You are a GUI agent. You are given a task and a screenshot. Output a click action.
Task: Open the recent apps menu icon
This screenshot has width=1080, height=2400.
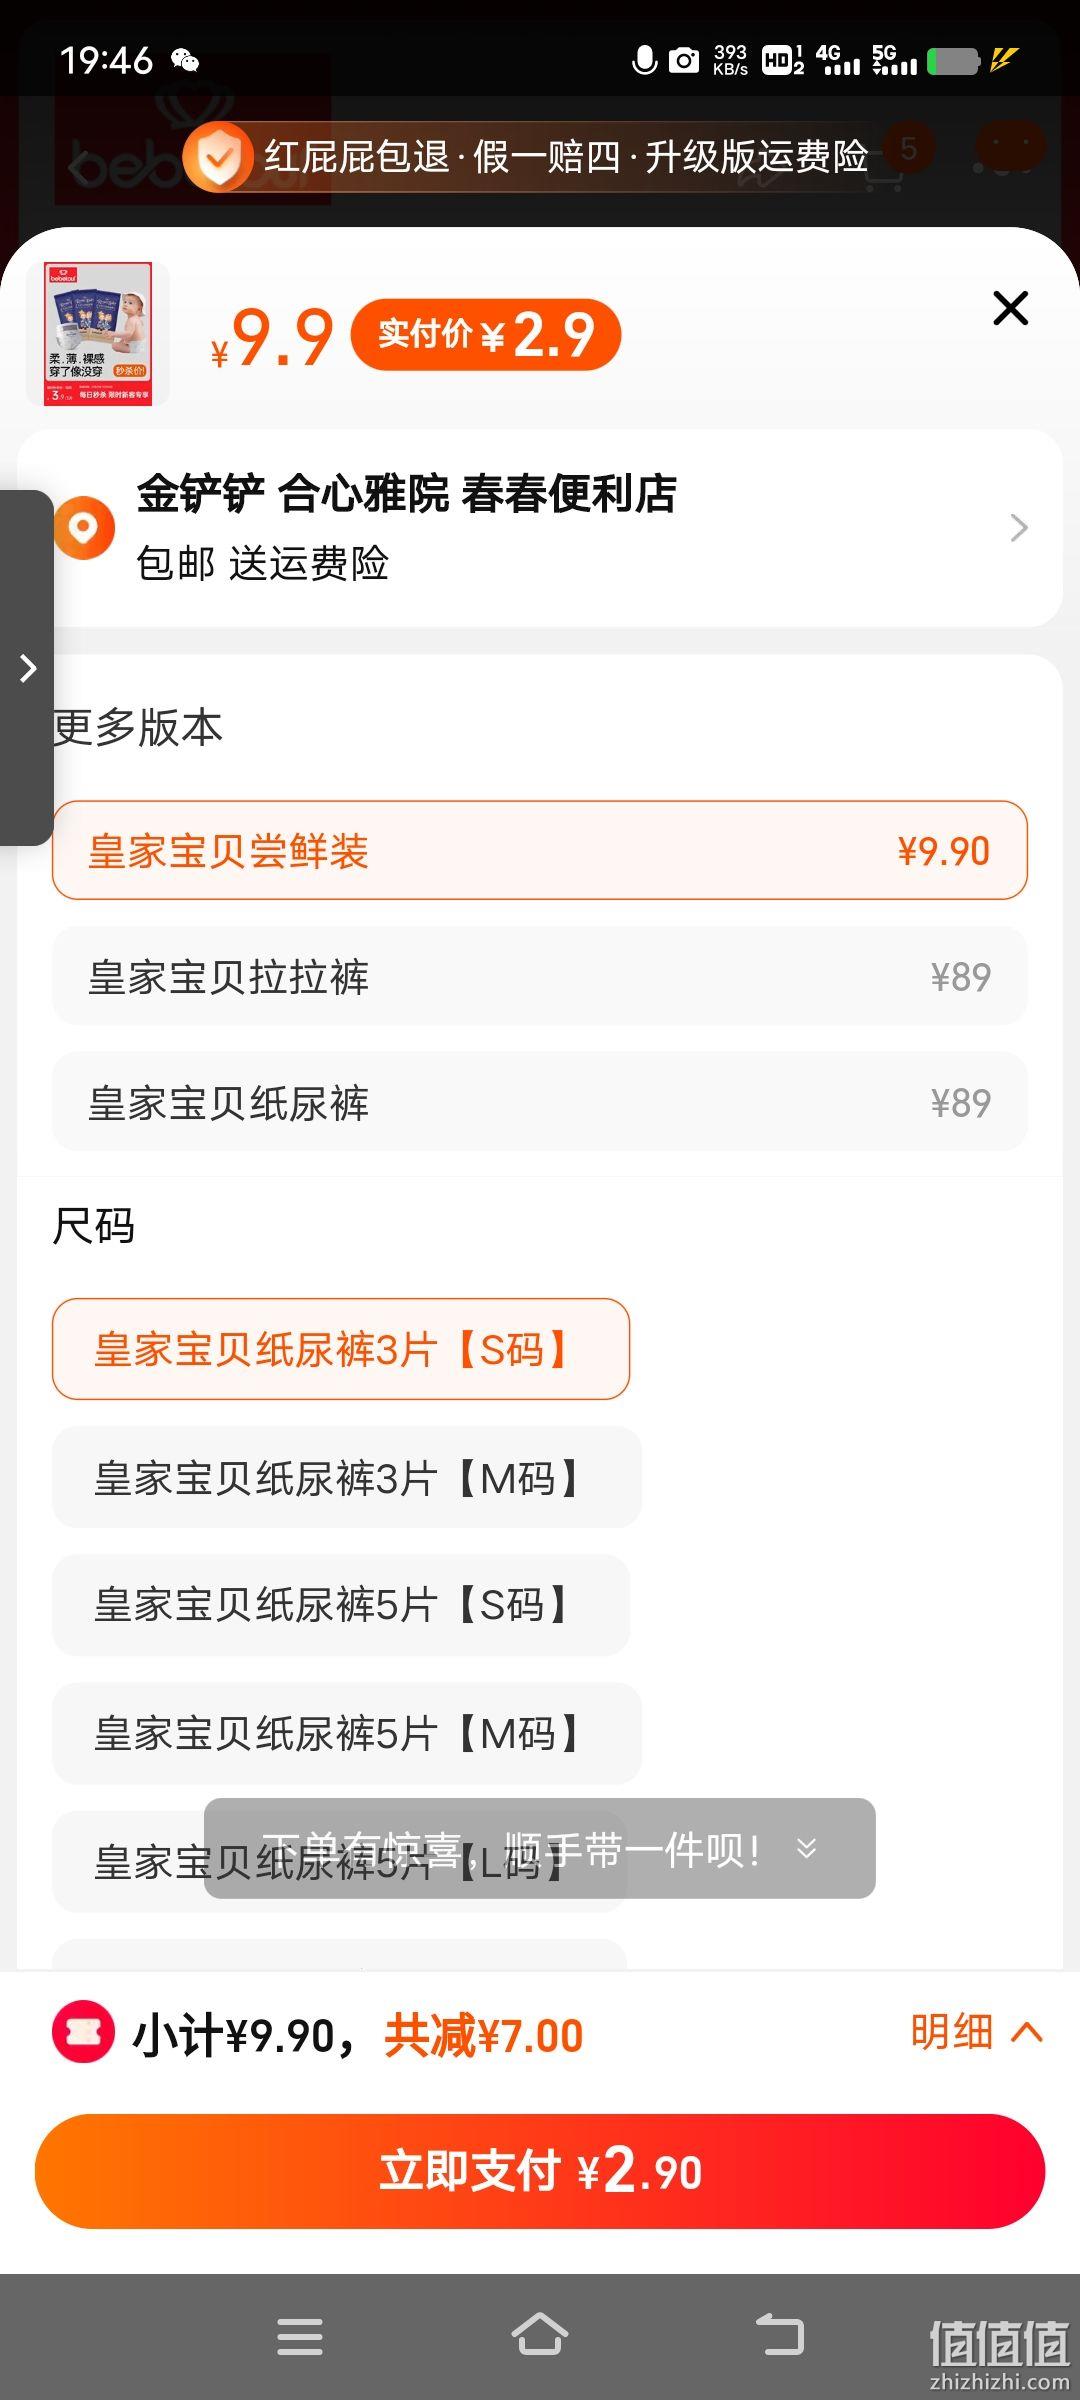tap(300, 2336)
